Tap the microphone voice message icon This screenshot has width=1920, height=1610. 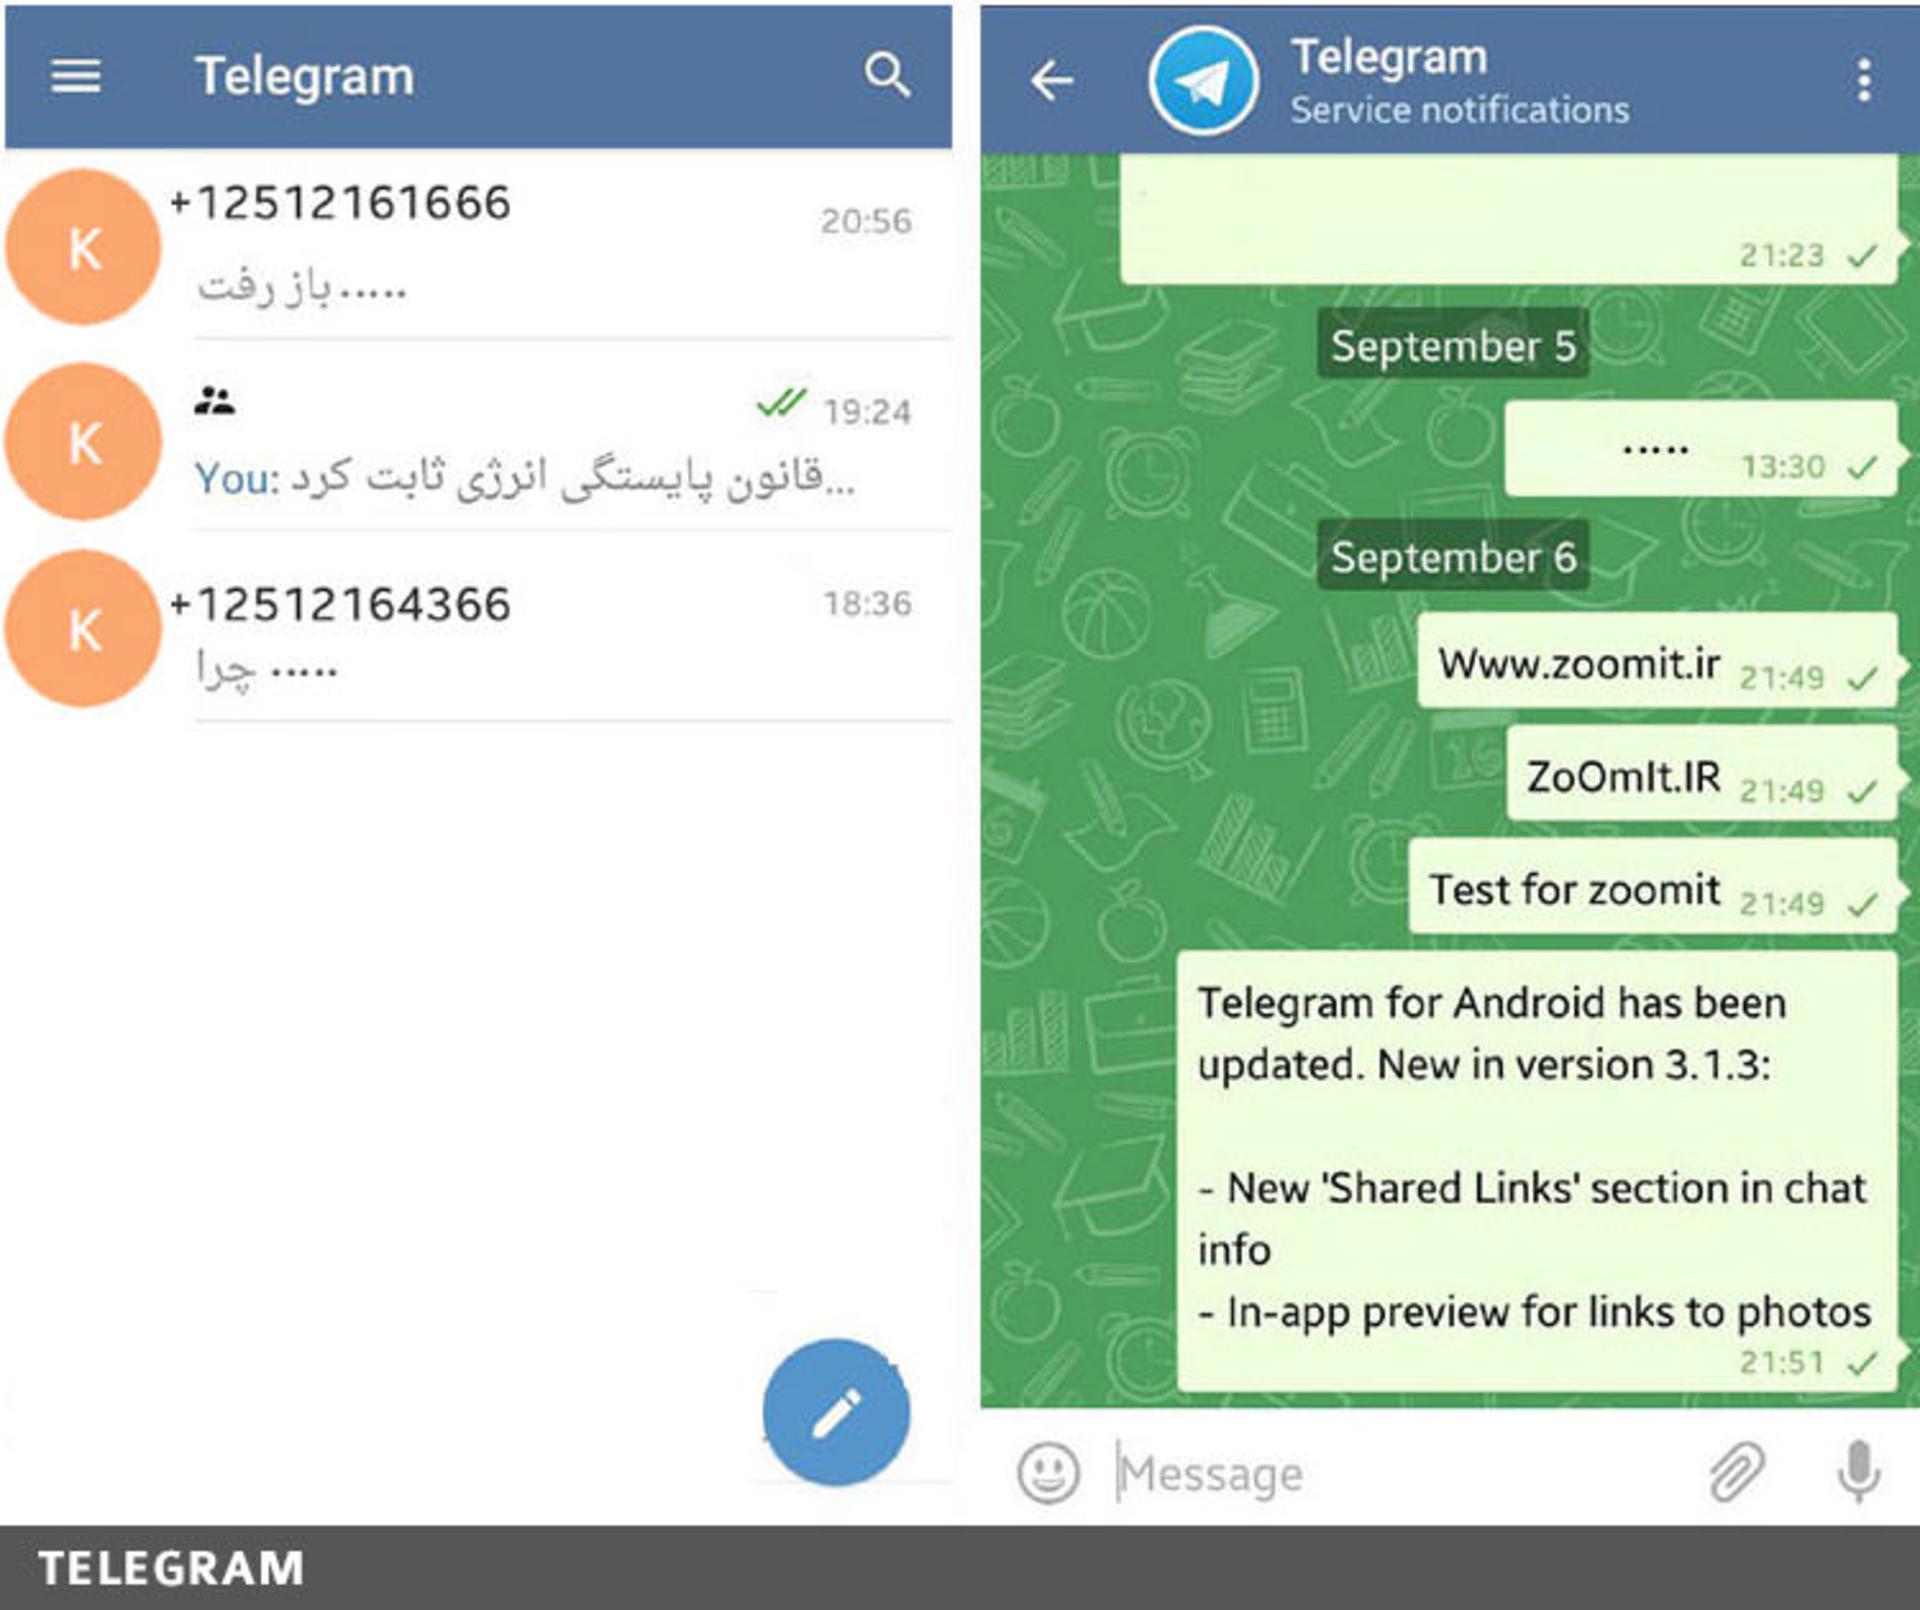pos(1859,1472)
